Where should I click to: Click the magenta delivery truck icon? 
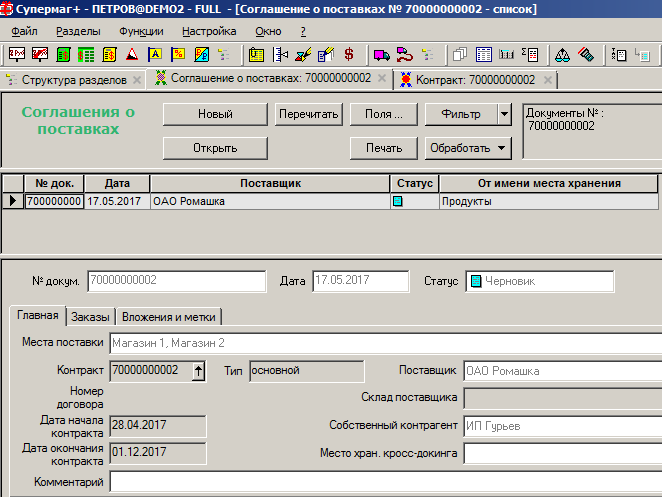[x=382, y=55]
